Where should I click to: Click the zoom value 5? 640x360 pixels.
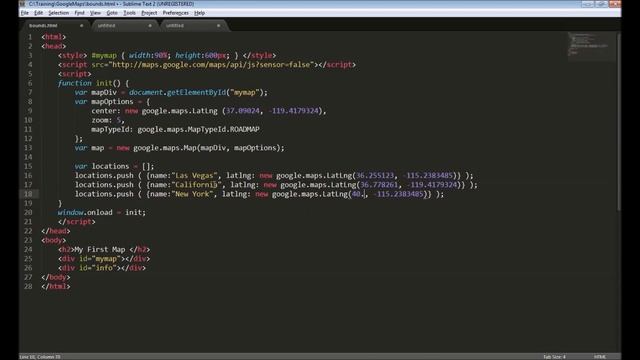[119, 120]
